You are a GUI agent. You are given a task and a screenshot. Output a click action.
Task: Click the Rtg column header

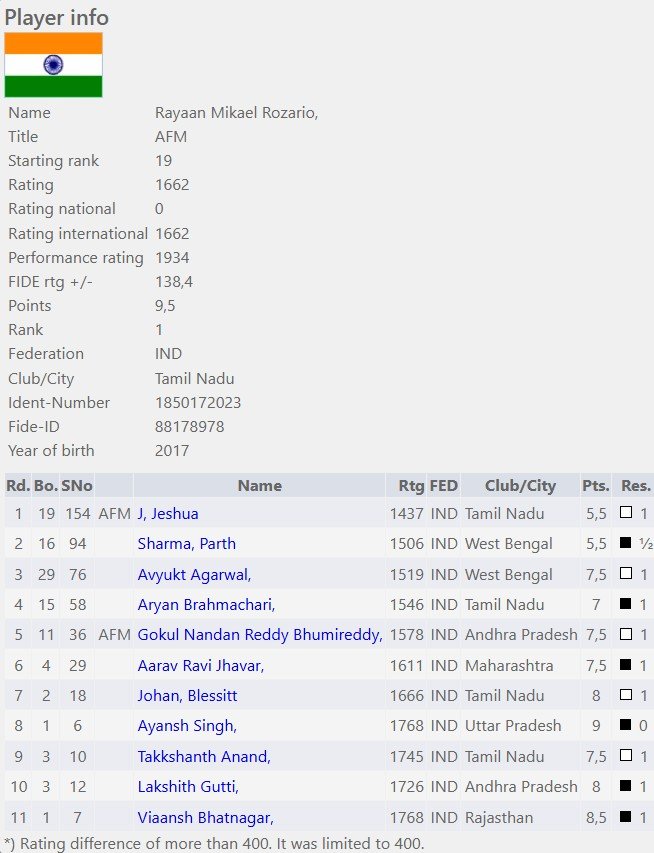click(x=411, y=485)
